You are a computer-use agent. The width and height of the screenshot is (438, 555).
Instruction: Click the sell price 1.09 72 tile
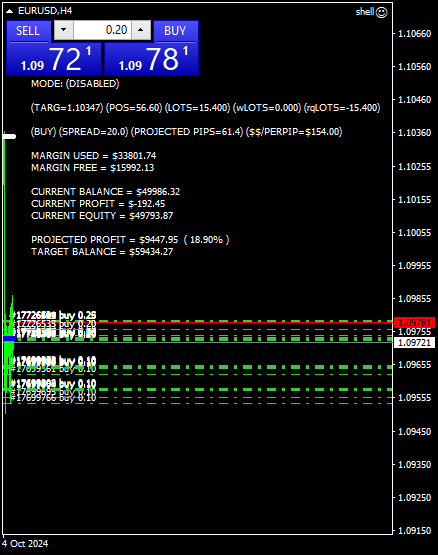54,59
